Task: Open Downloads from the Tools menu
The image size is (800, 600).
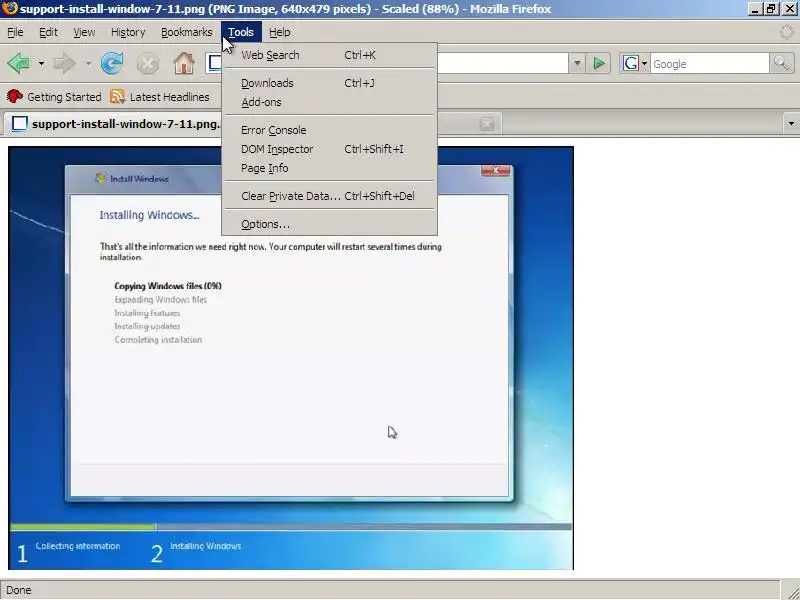Action: pyautogui.click(x=329, y=83)
